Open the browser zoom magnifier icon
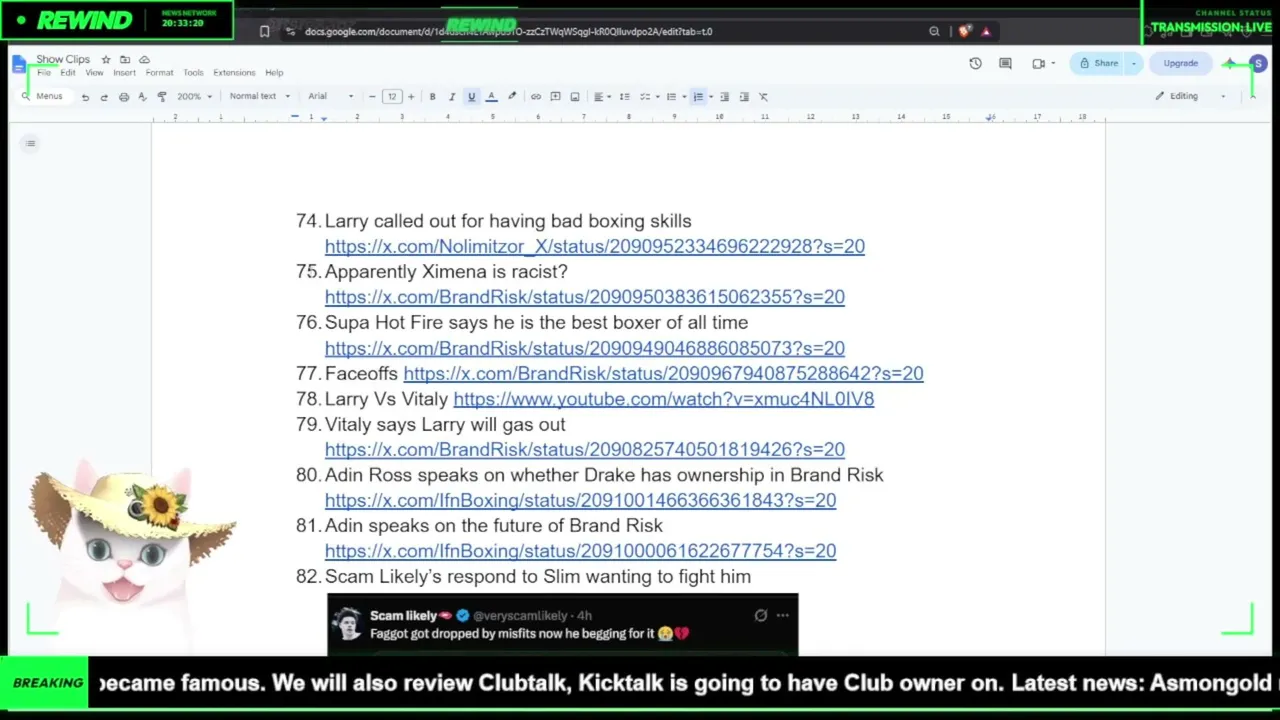 coord(934,32)
